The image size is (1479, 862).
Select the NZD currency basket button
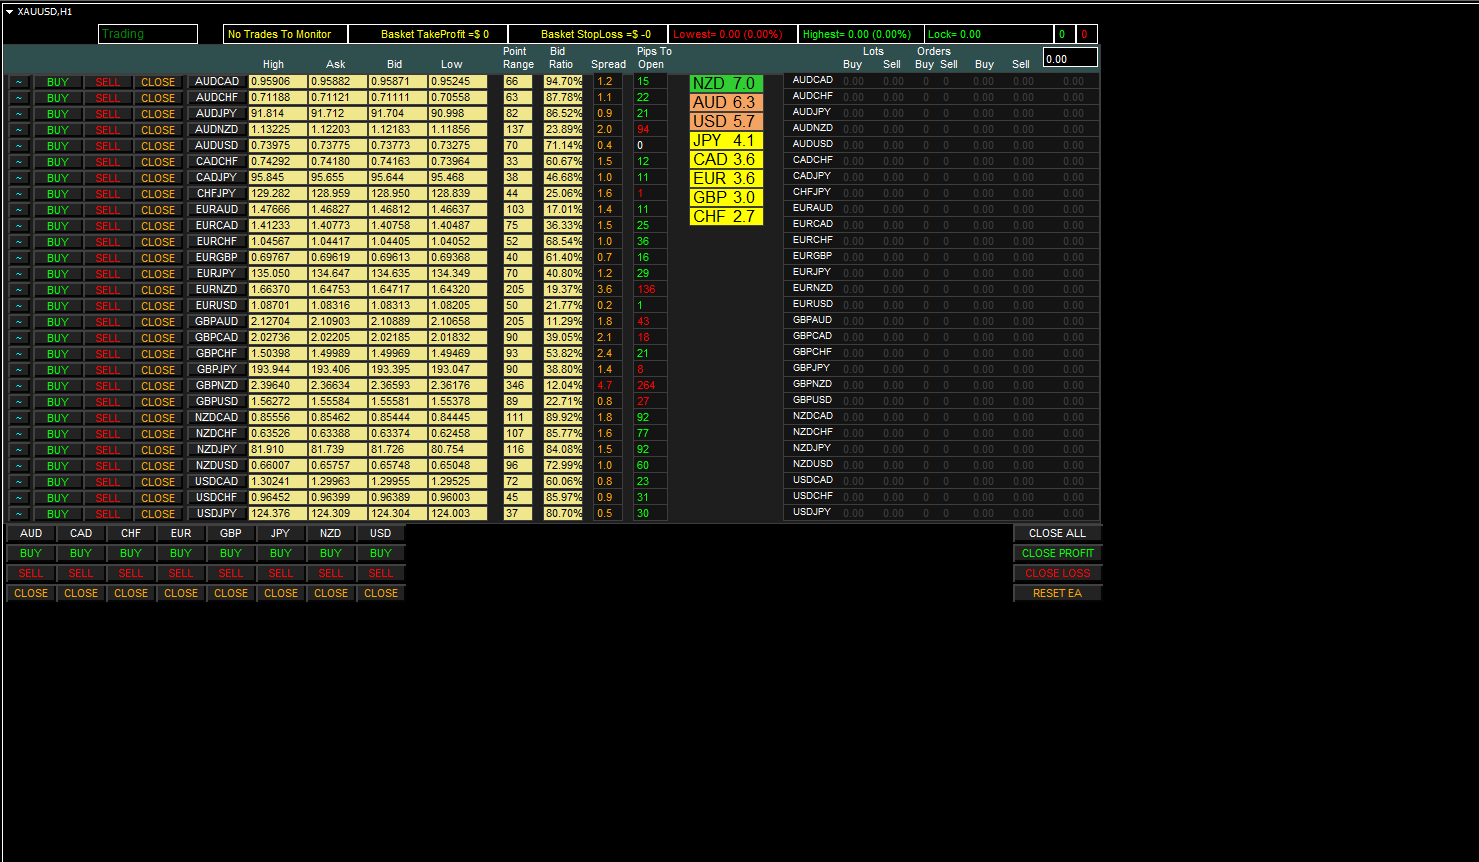click(331, 533)
